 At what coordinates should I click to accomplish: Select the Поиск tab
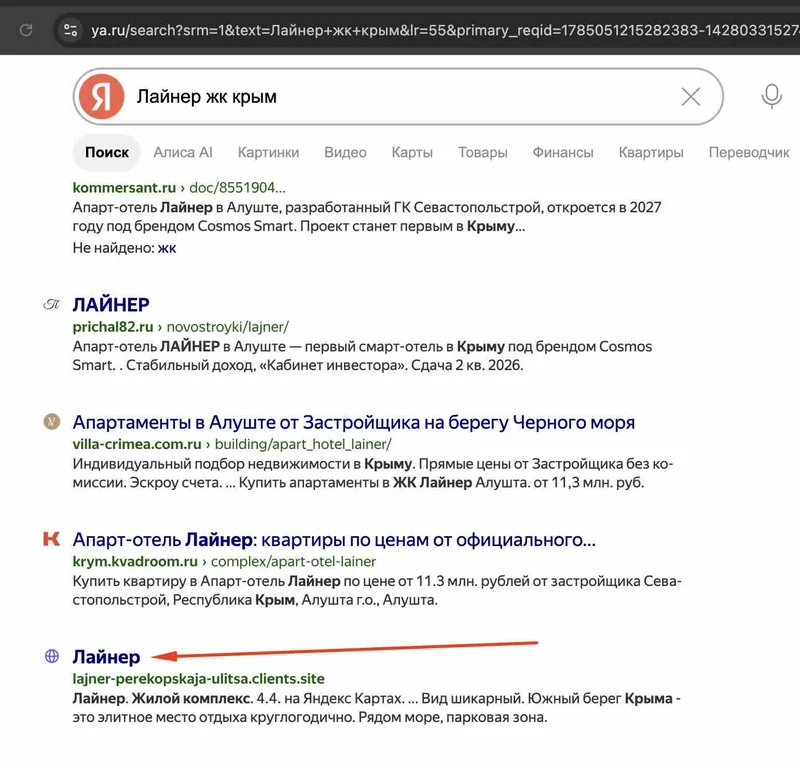point(107,153)
